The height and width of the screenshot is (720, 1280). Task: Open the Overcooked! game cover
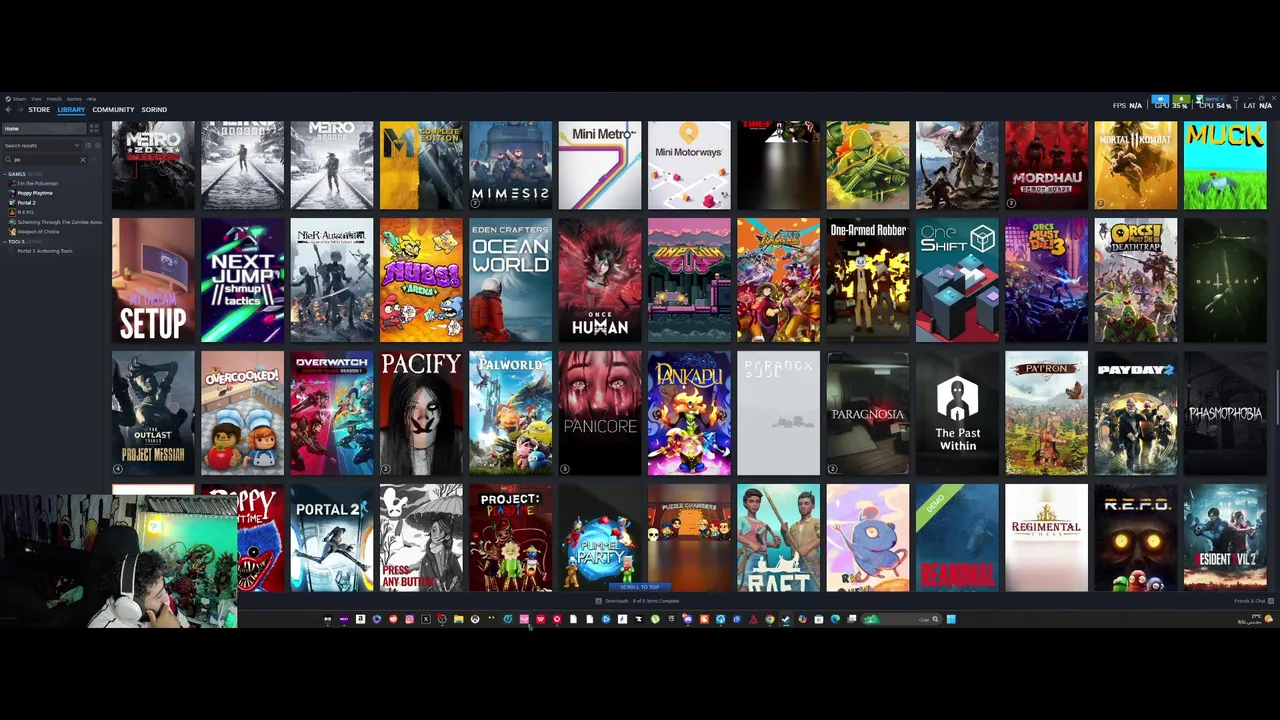tap(242, 413)
